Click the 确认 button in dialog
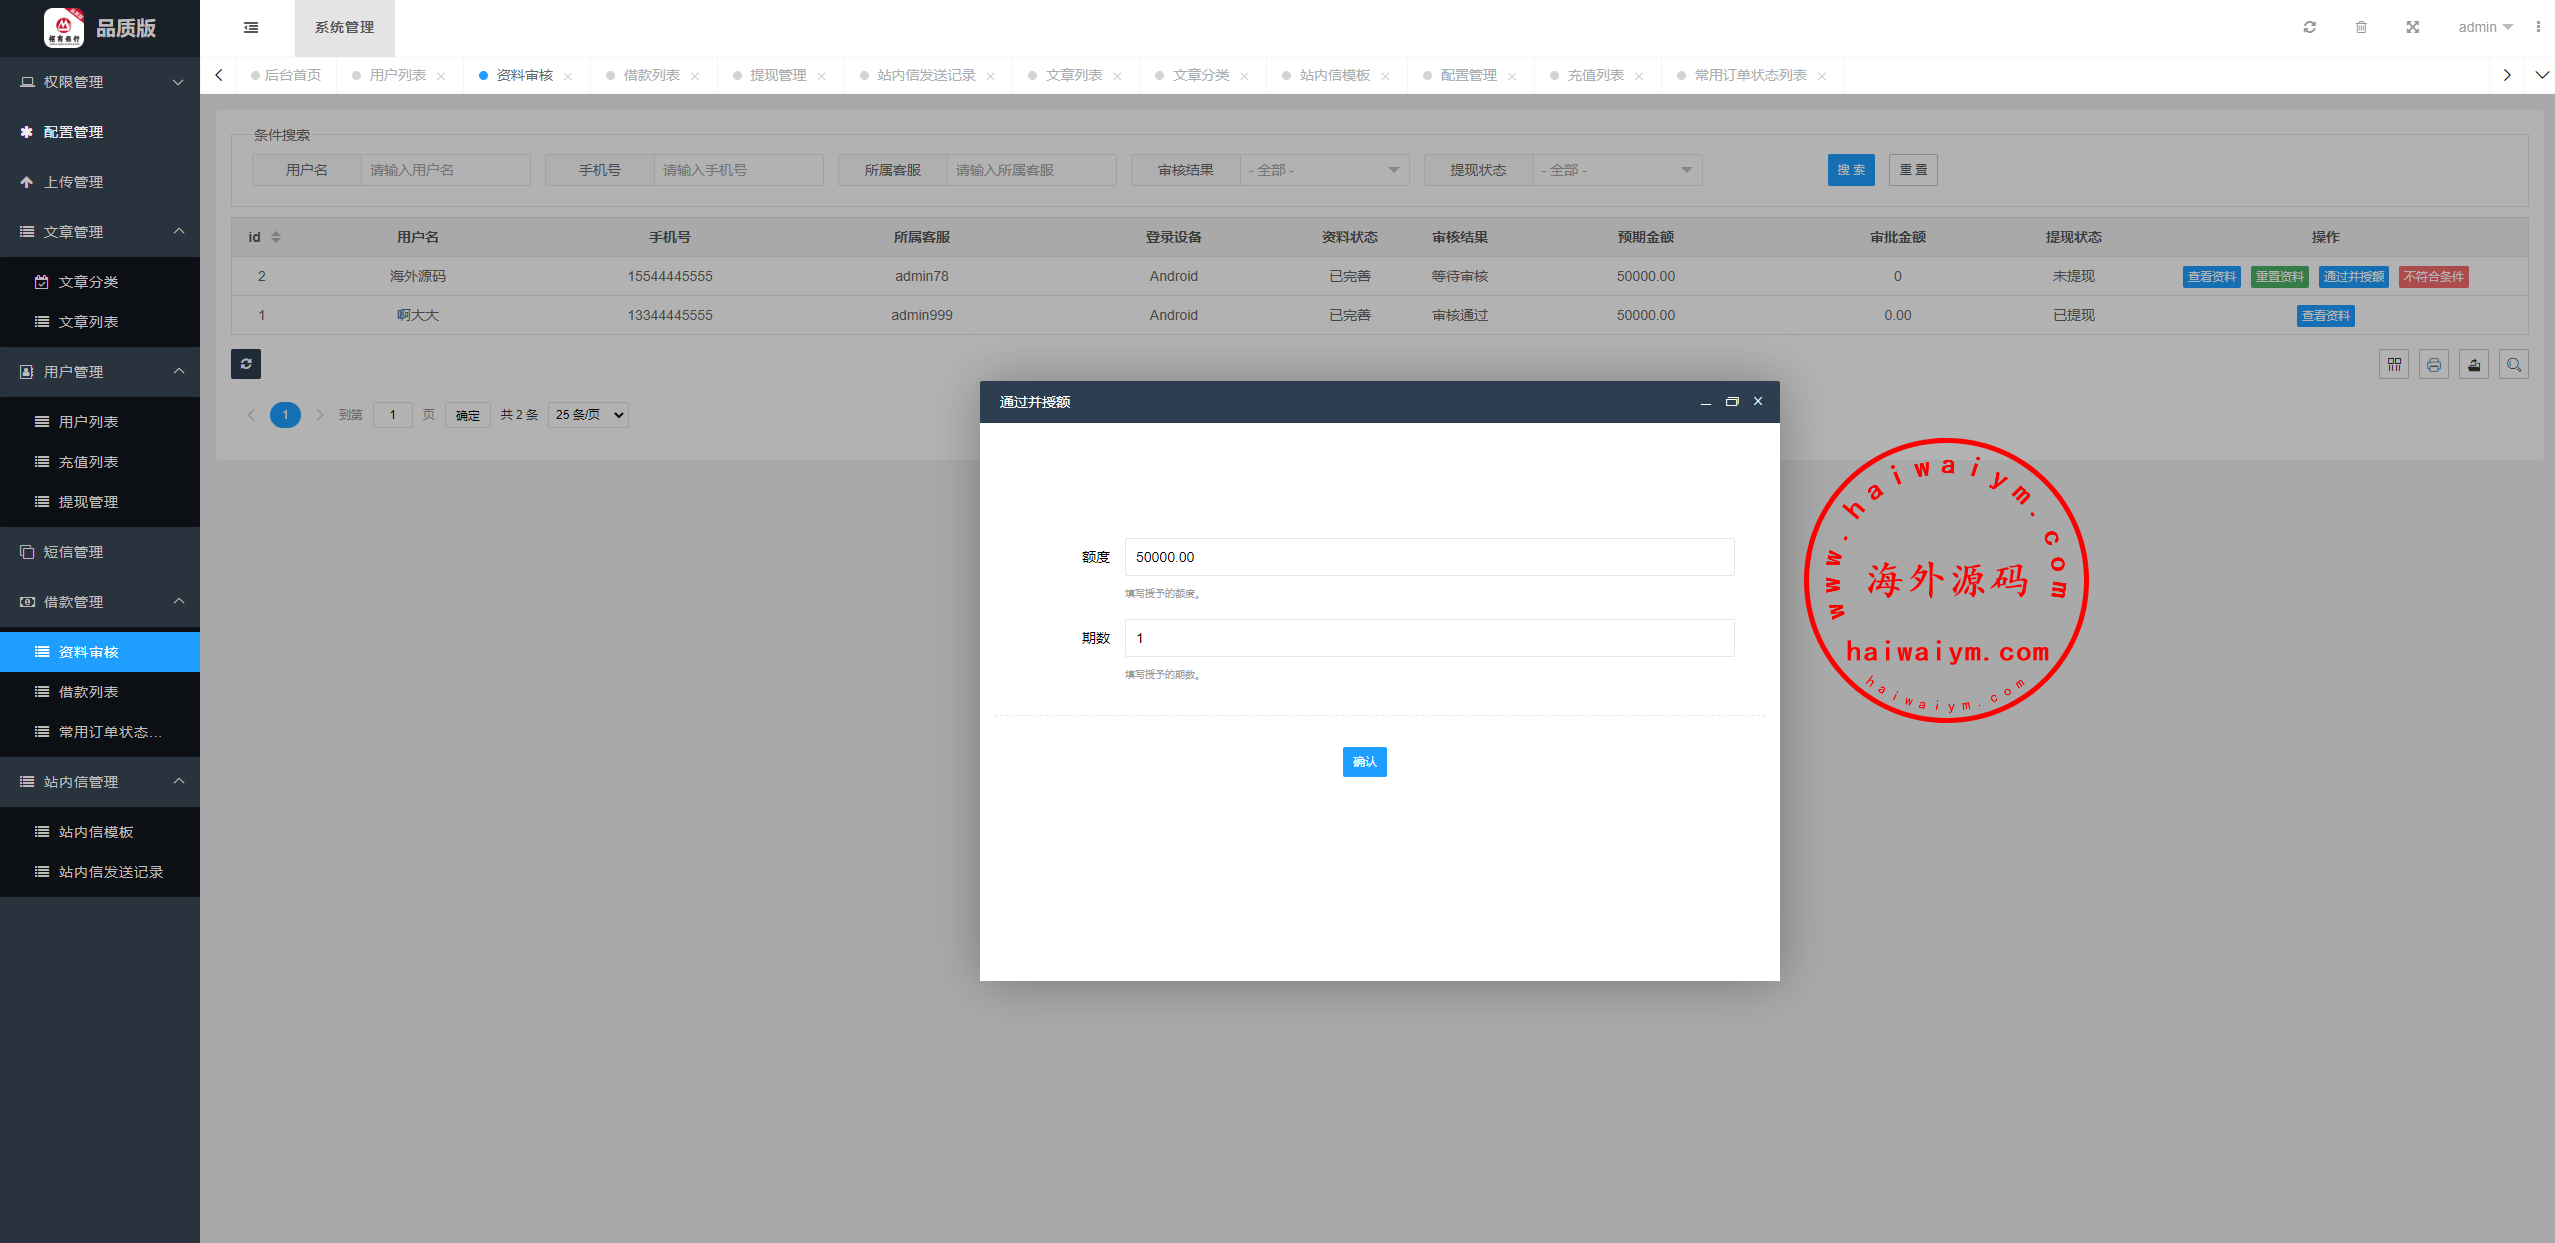Viewport: 2555px width, 1243px height. [x=1364, y=762]
